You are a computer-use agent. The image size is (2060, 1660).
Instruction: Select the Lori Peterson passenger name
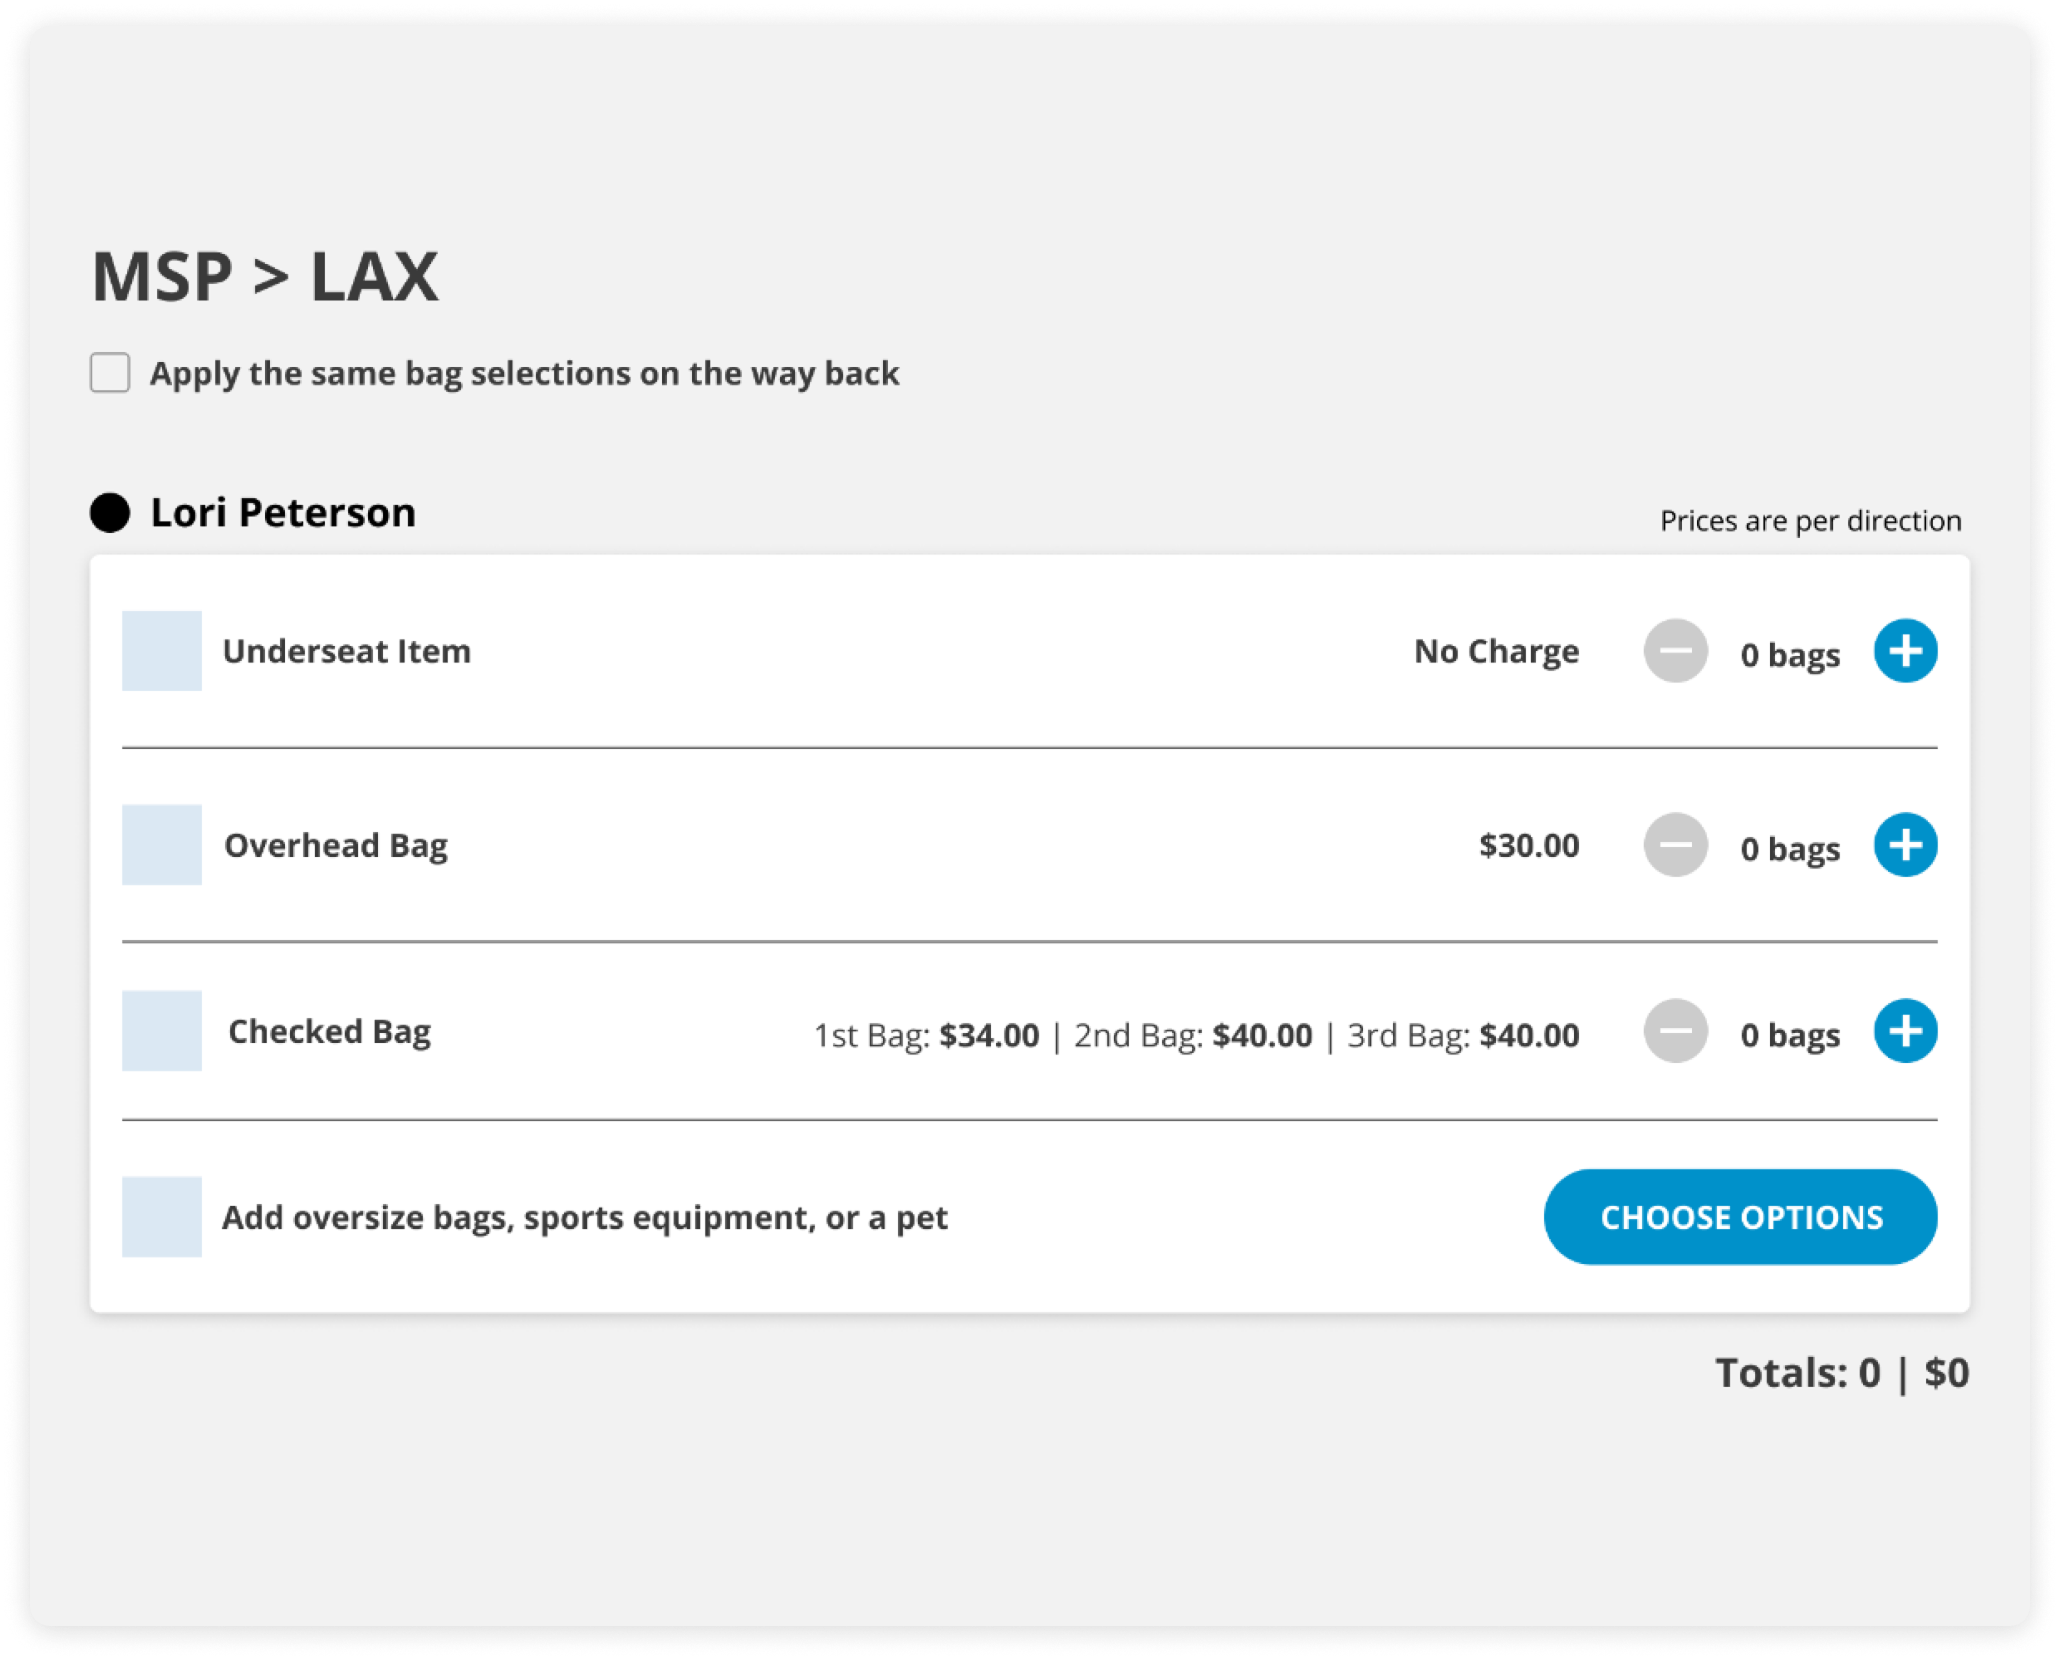point(283,511)
